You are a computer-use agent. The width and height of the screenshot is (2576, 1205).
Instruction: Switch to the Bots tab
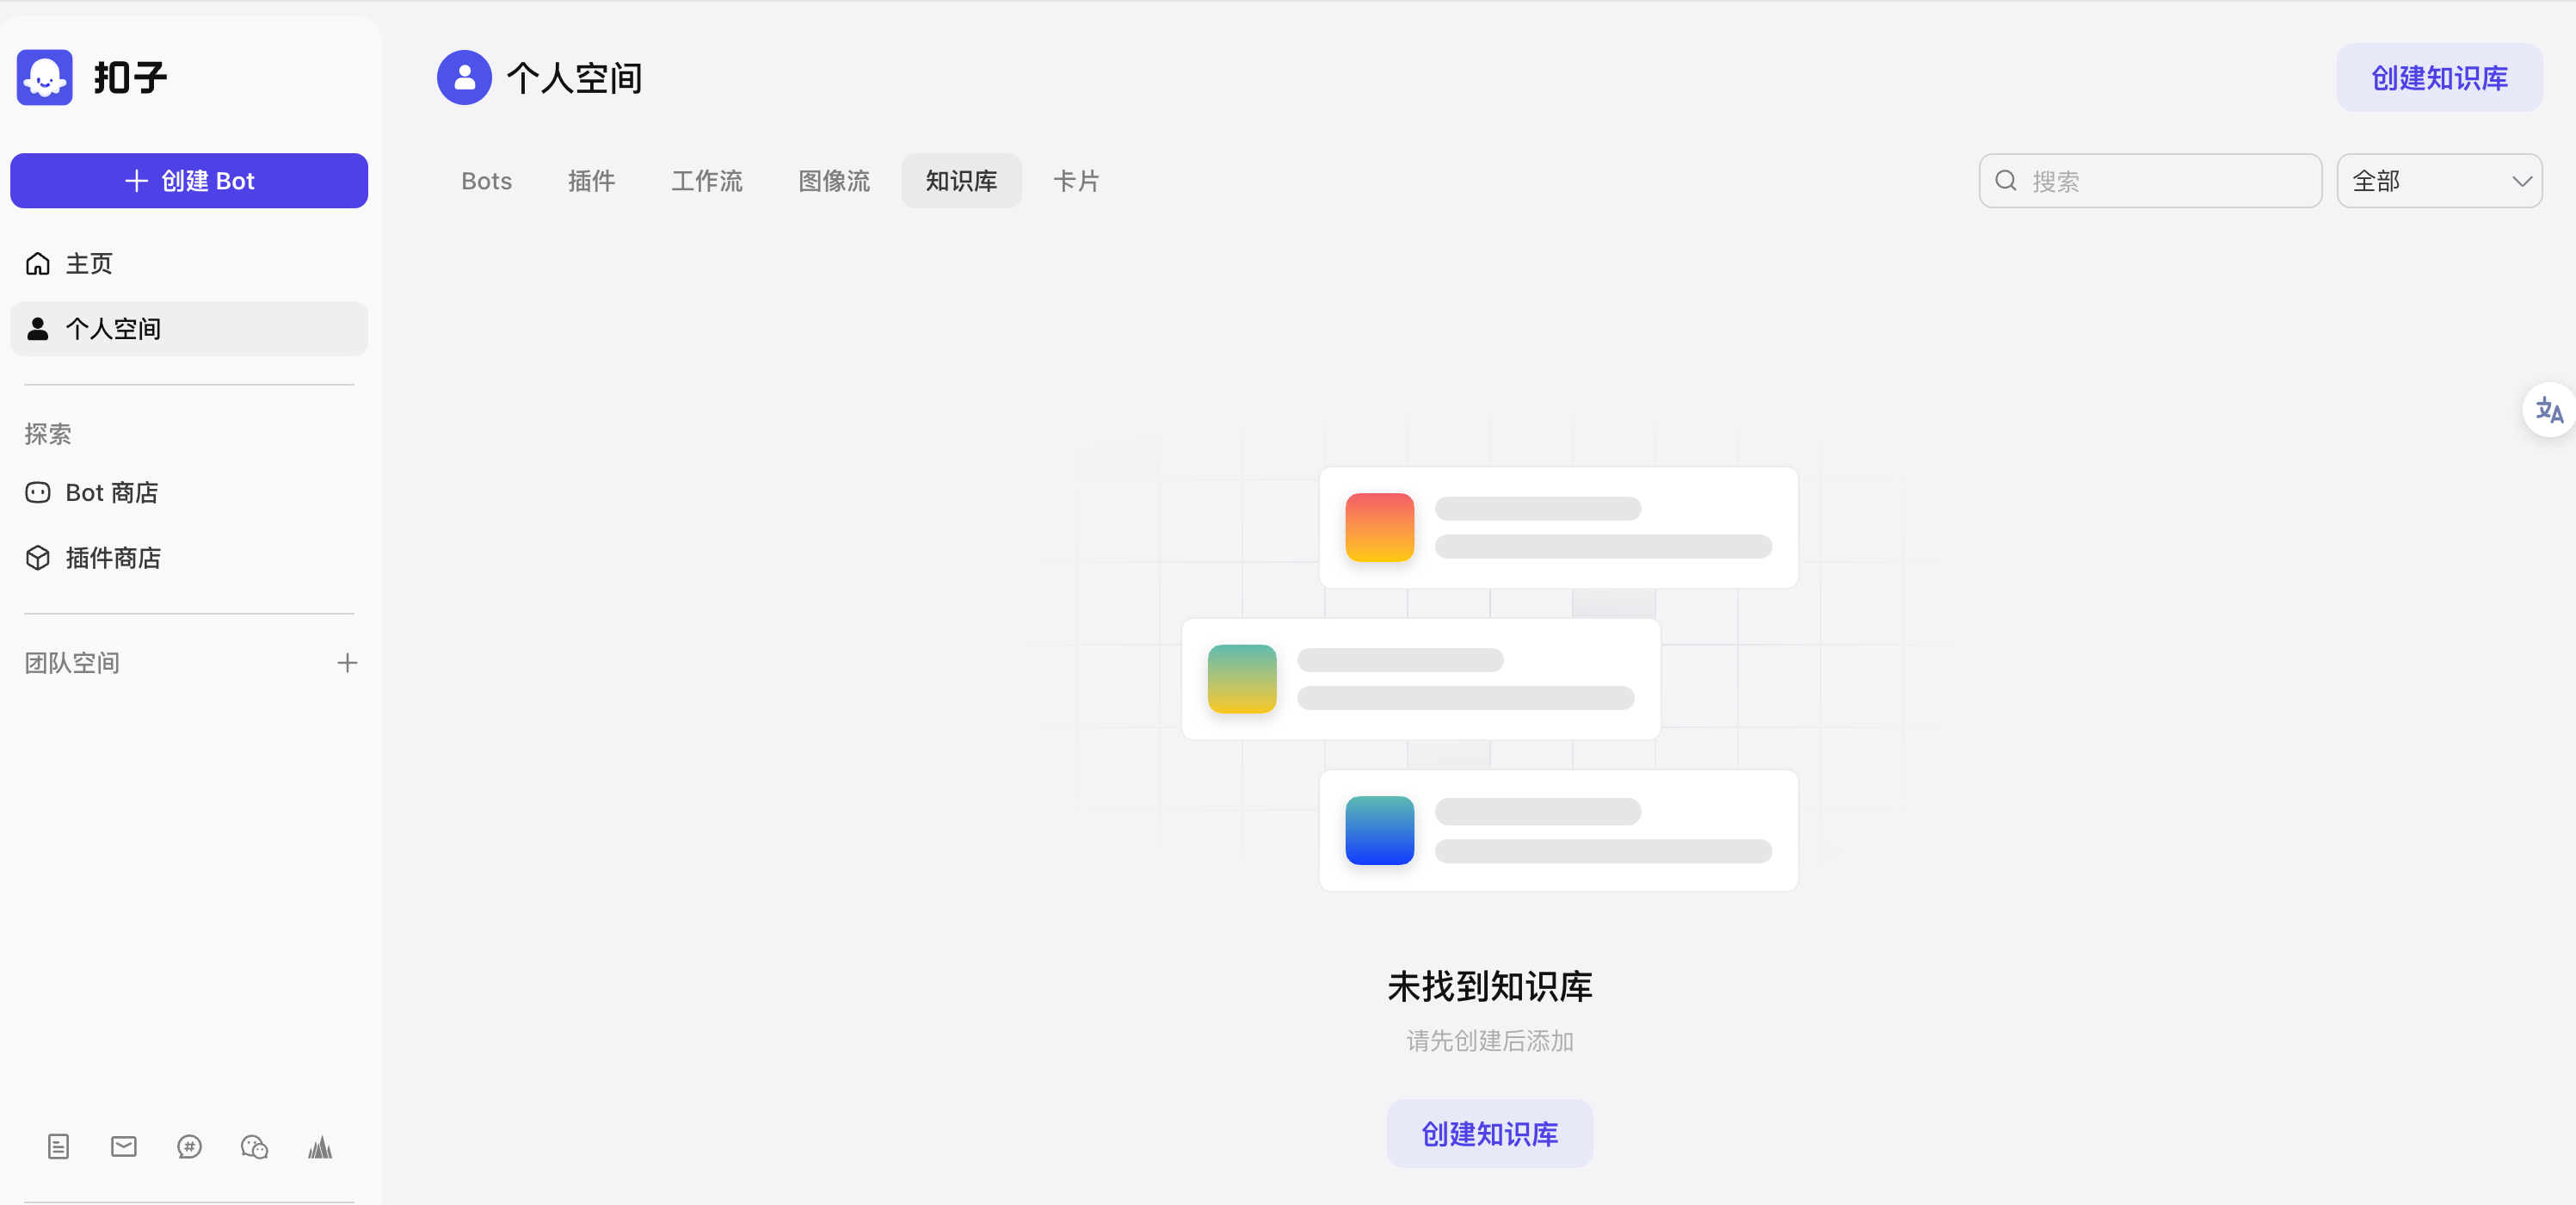pos(486,180)
